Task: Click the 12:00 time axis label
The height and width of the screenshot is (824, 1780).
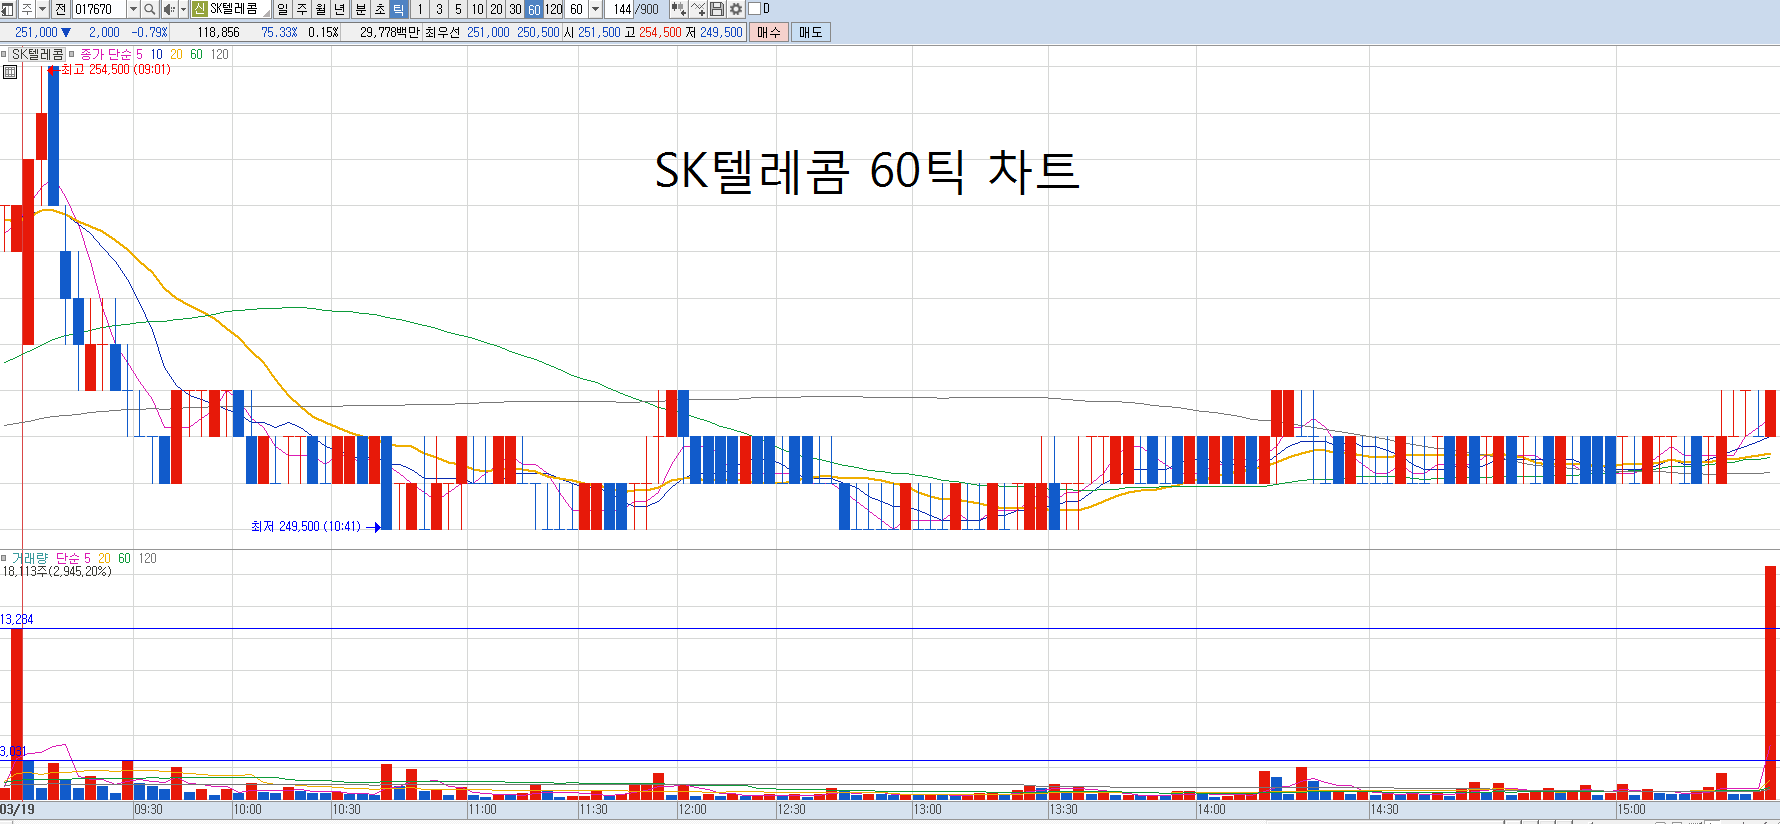Action: [x=692, y=809]
